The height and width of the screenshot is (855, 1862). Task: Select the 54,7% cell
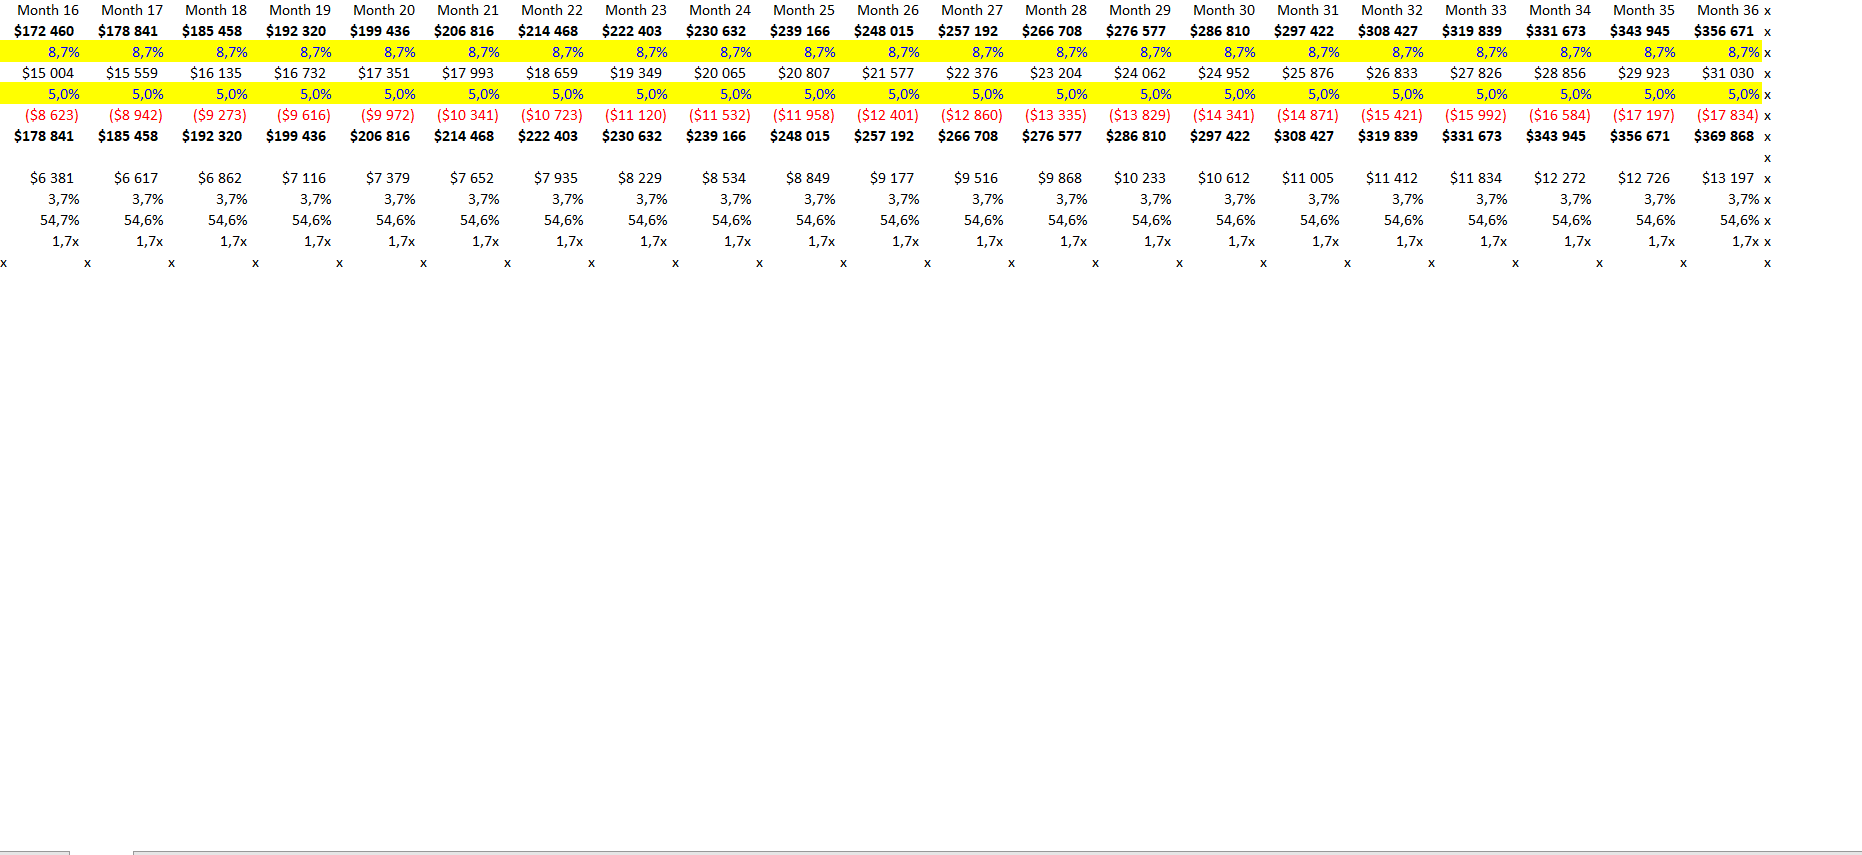pyautogui.click(x=60, y=220)
